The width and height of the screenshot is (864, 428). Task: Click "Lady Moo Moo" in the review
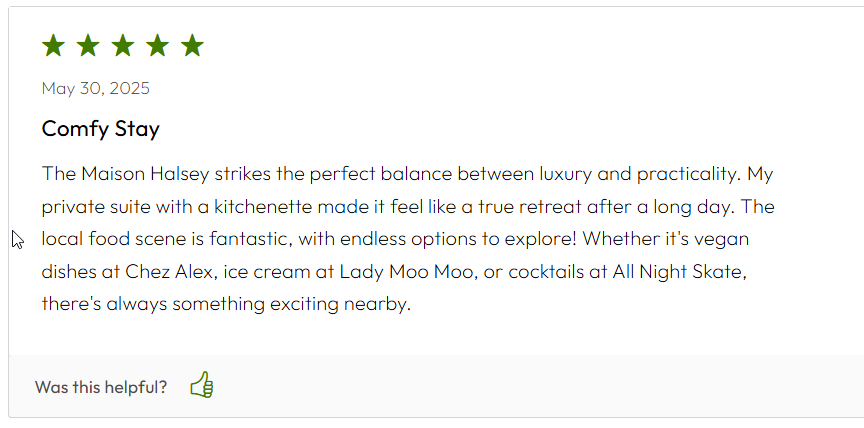coord(406,272)
